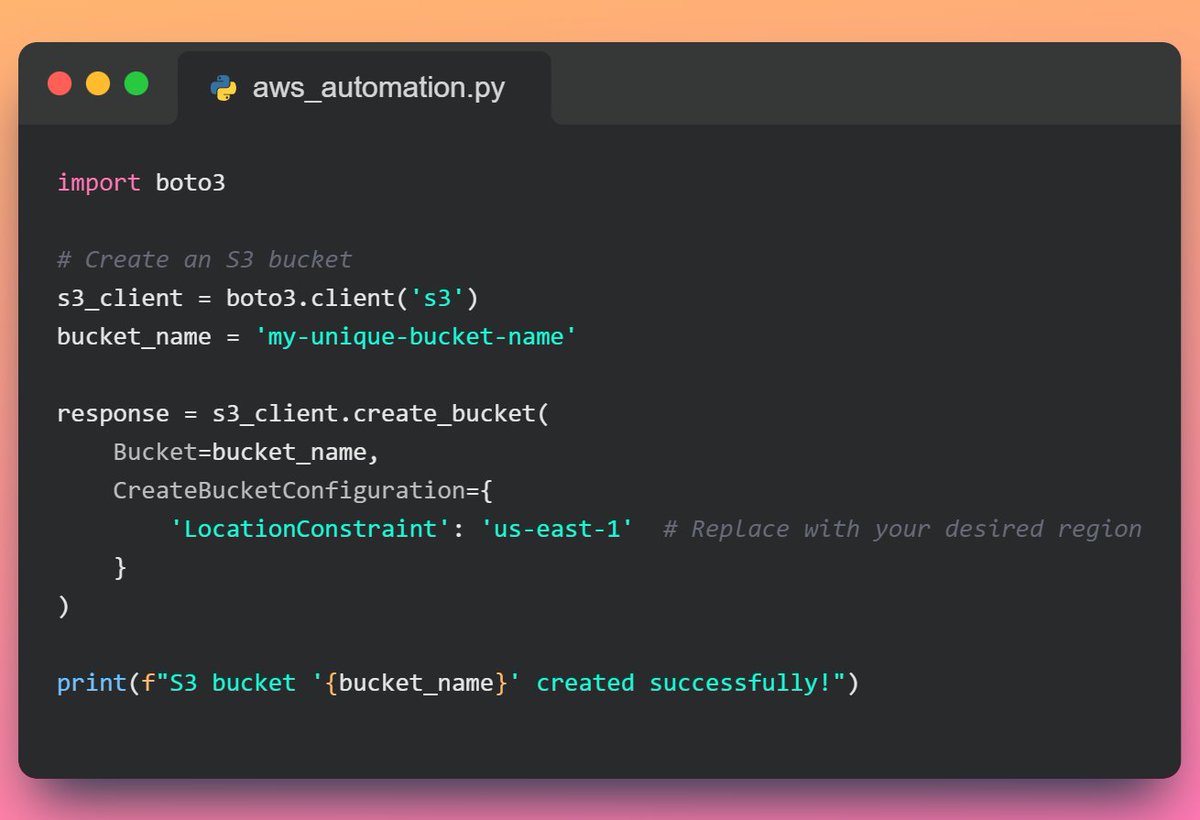Switch to the aws_automation.py tab
Image resolution: width=1200 pixels, height=820 pixels.
coord(378,87)
